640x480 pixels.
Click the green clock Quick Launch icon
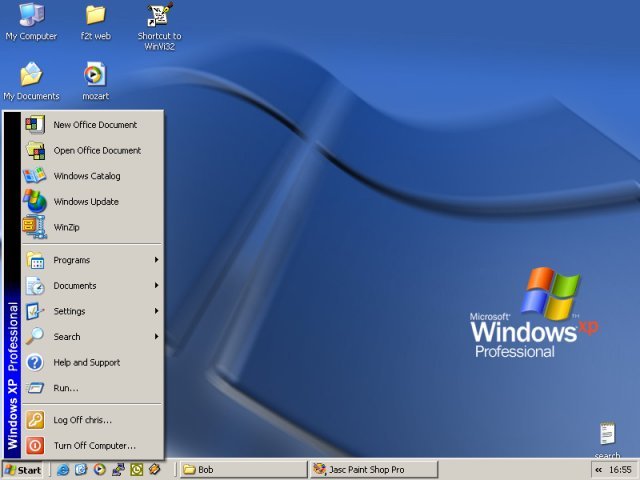(x=137, y=470)
